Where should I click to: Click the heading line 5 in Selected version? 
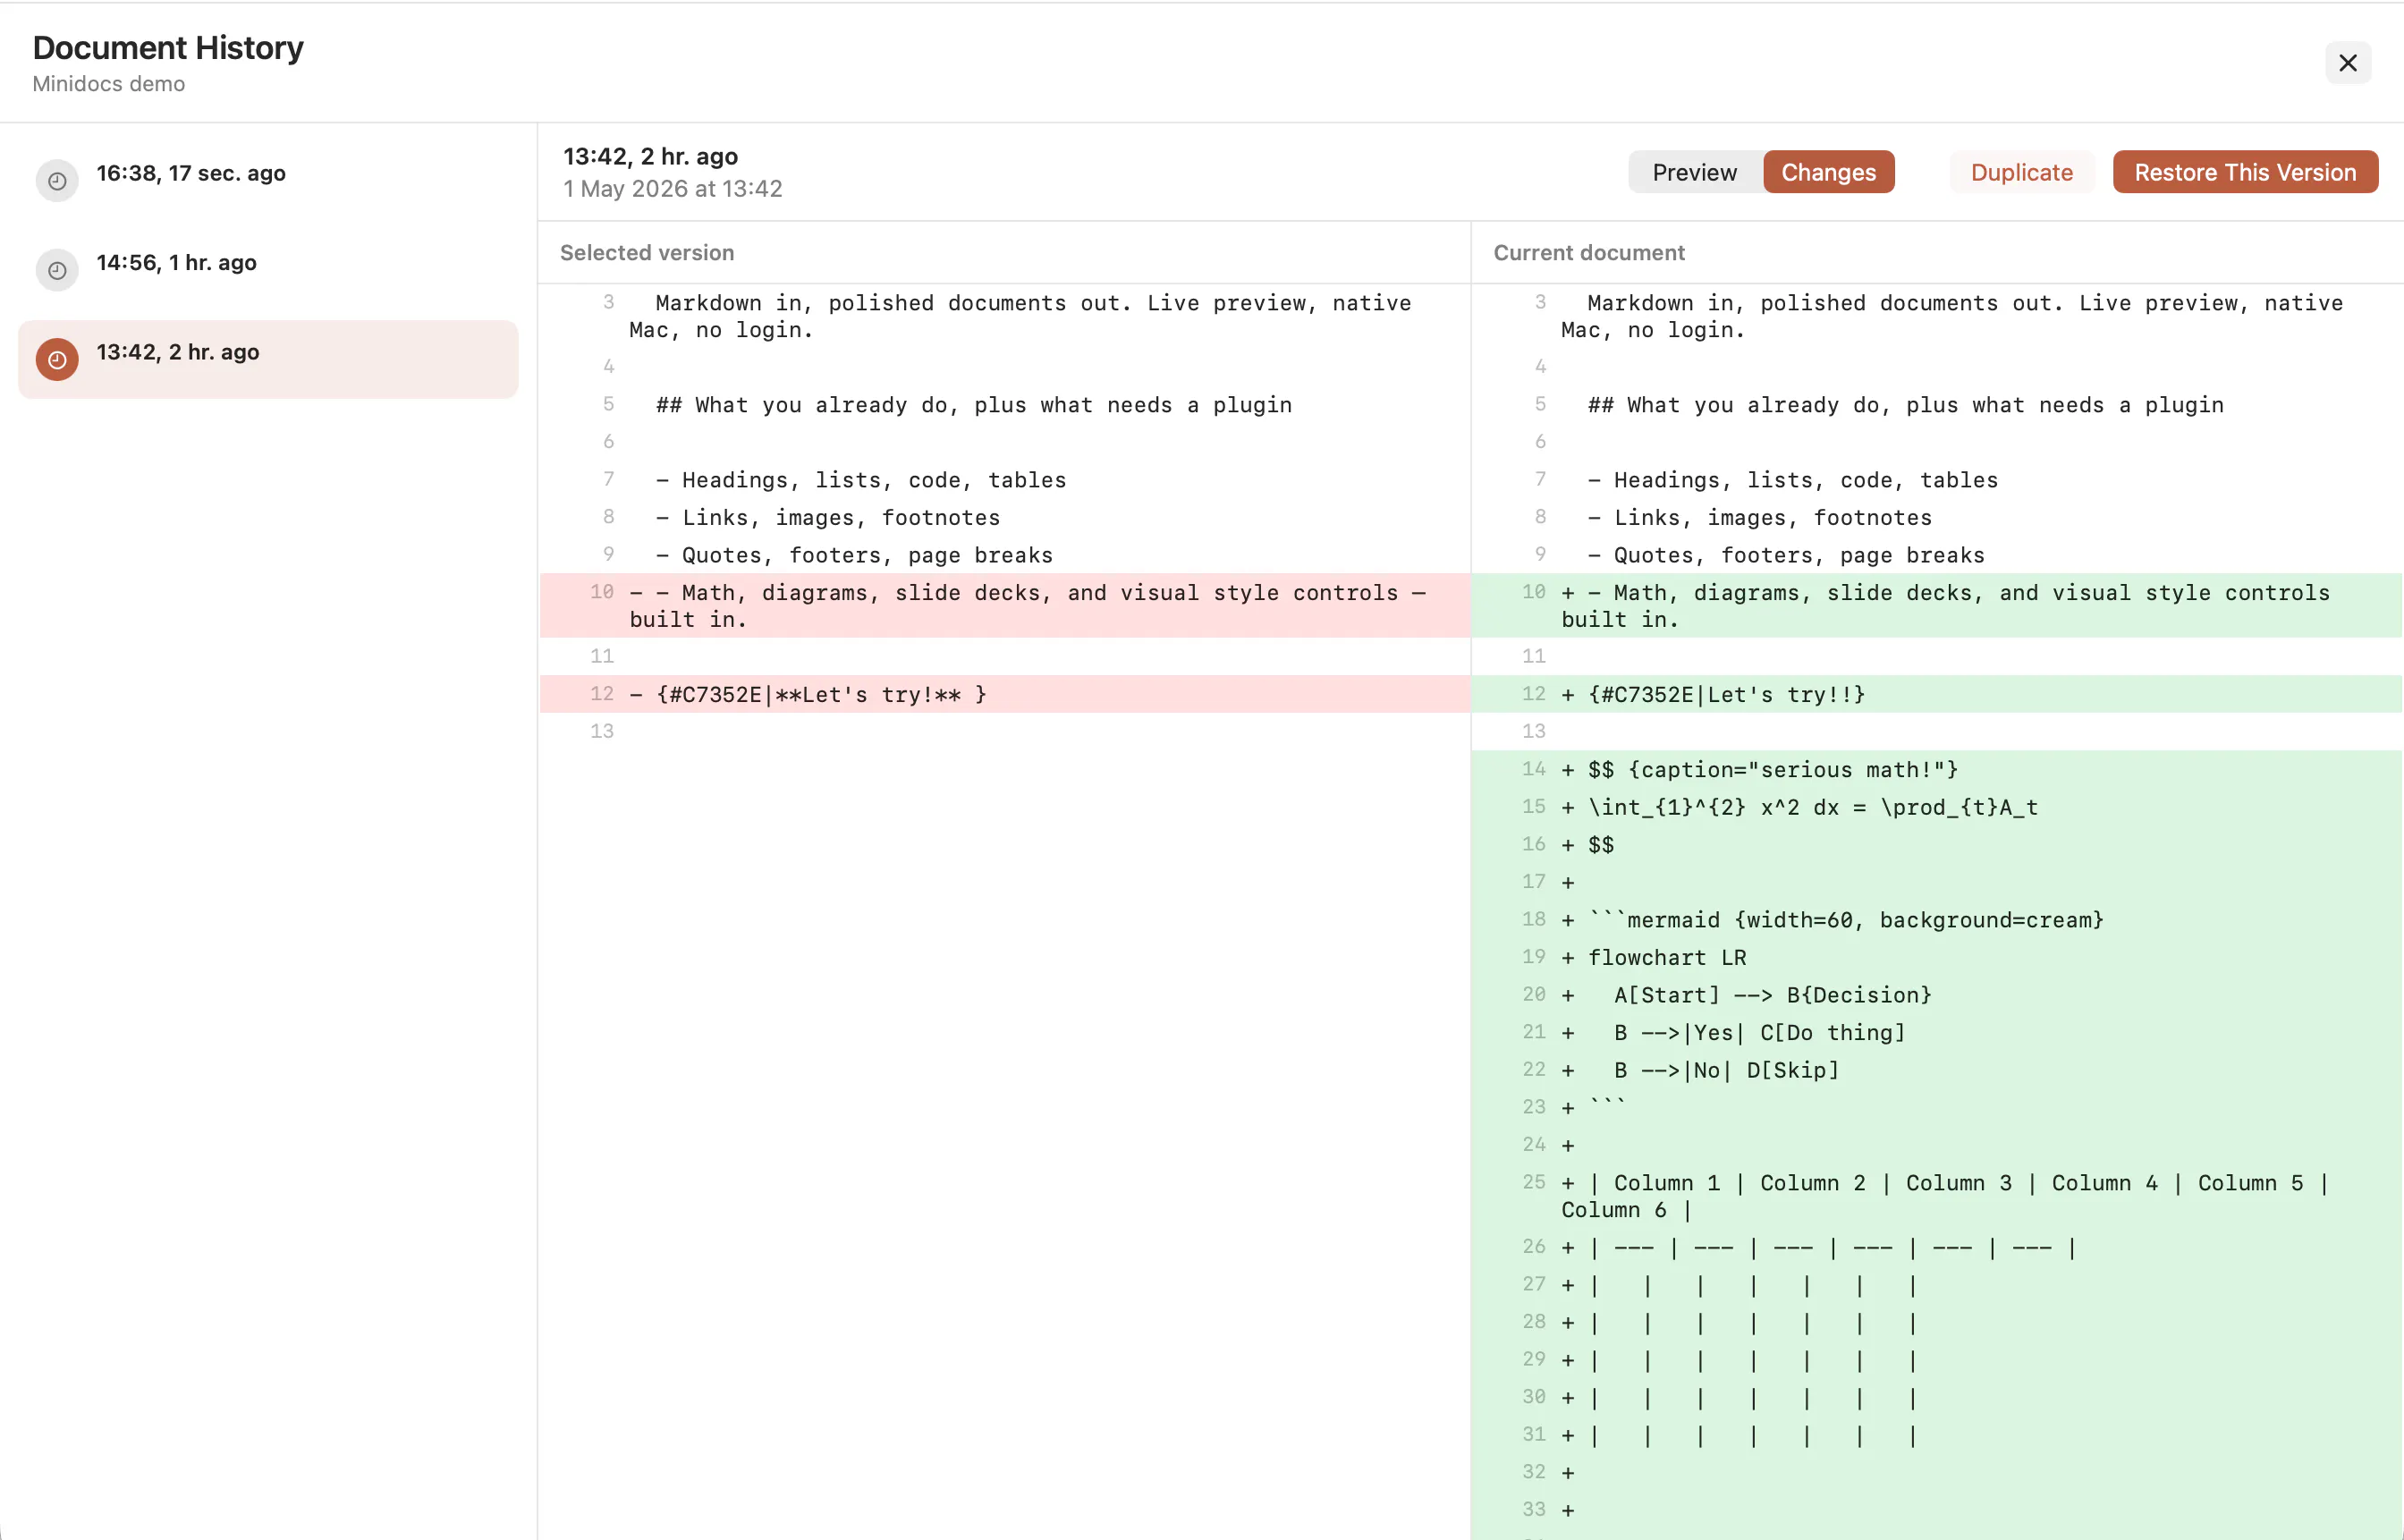[x=1005, y=405]
